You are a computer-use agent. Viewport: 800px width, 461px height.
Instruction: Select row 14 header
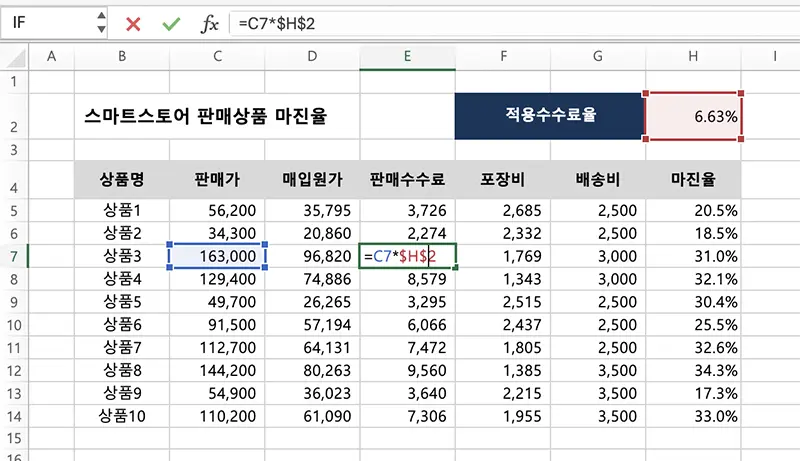pyautogui.click(x=14, y=416)
